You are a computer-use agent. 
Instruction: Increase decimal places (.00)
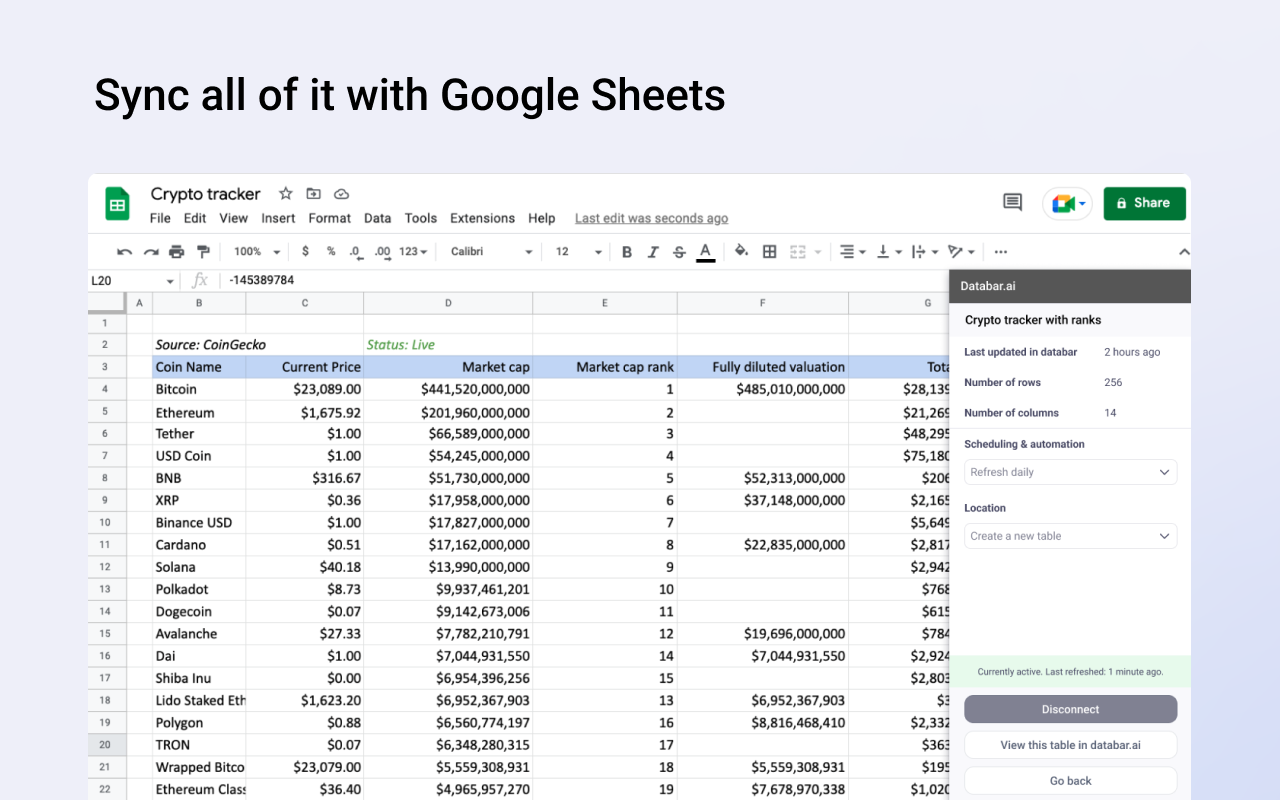[382, 252]
